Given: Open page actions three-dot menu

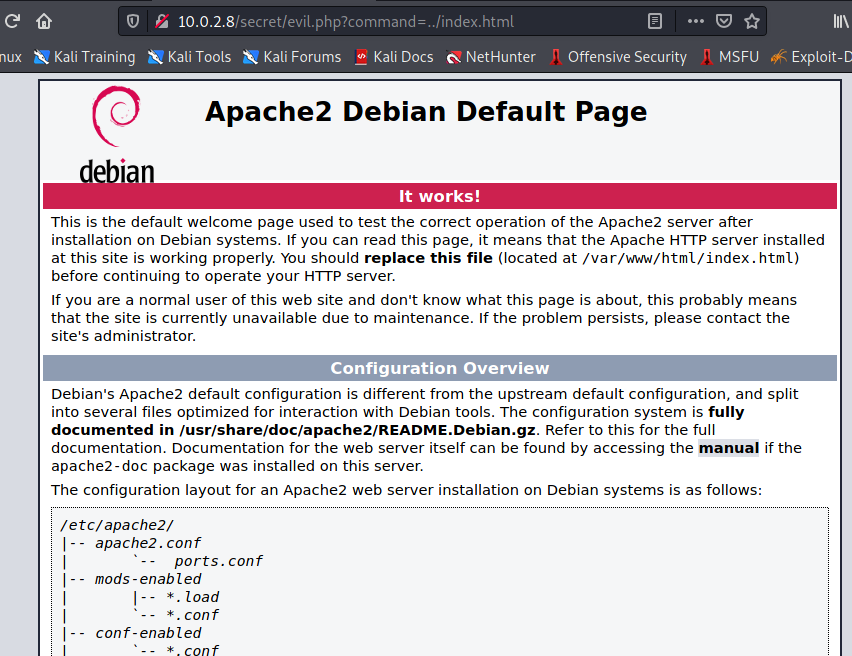Looking at the screenshot, I should [x=696, y=21].
